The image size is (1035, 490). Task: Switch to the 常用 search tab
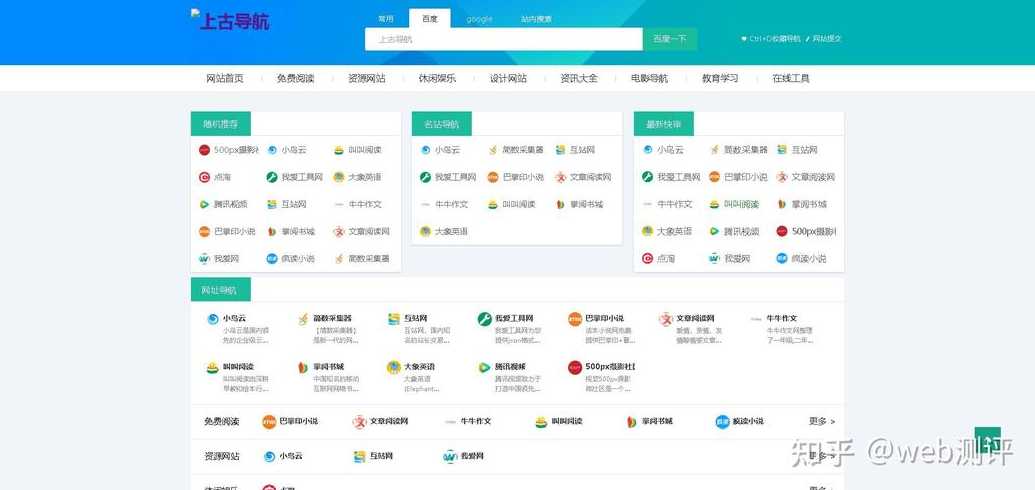coord(386,19)
